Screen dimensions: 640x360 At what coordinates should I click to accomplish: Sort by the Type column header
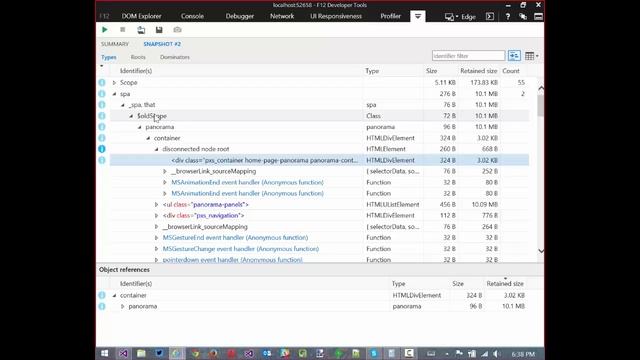[372, 71]
